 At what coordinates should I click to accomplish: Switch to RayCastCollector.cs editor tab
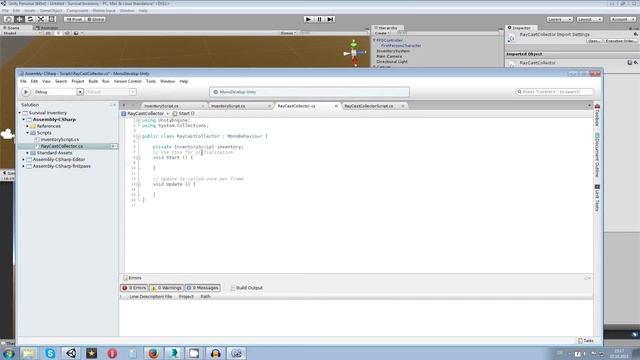pos(296,106)
